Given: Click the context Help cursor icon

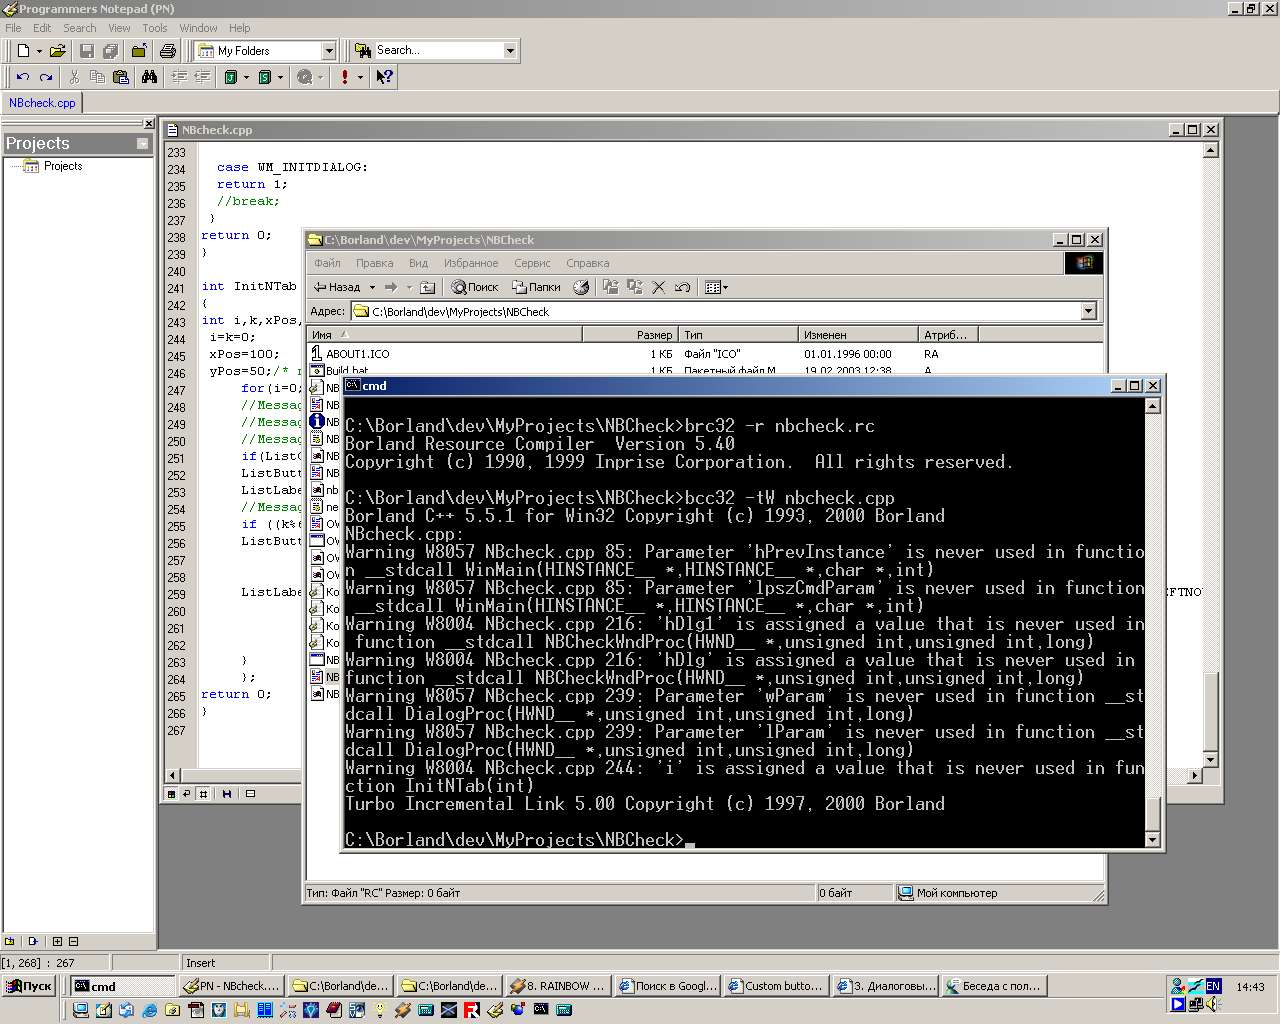Looking at the screenshot, I should pos(384,77).
